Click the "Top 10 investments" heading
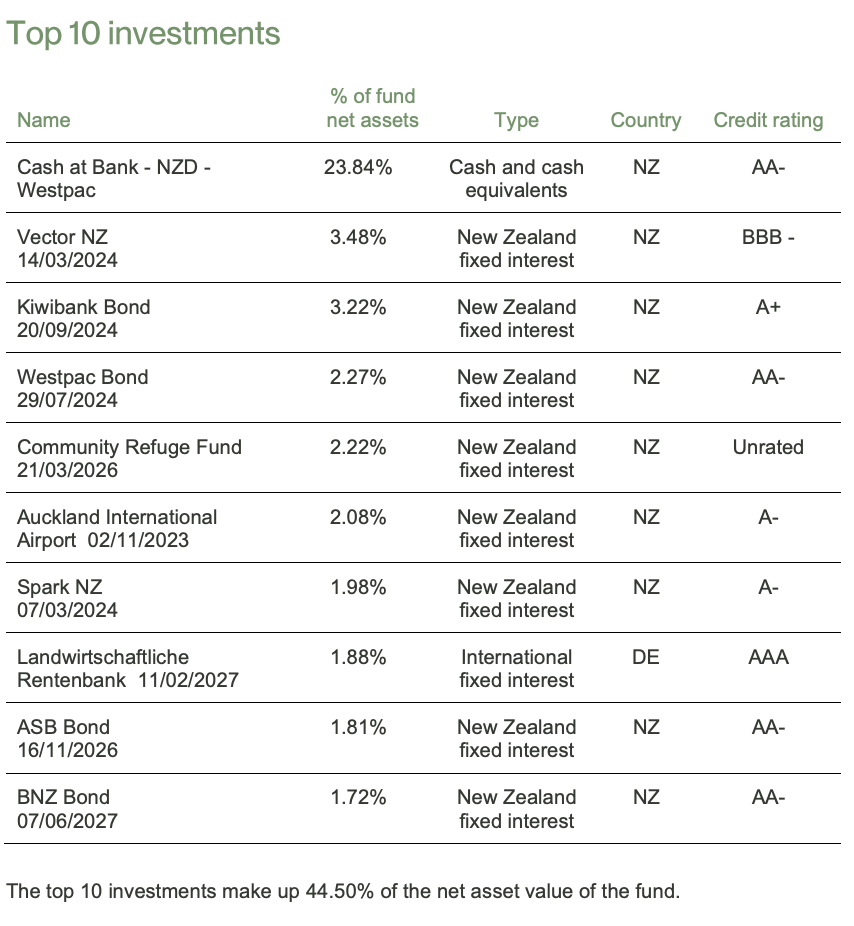 click(144, 33)
